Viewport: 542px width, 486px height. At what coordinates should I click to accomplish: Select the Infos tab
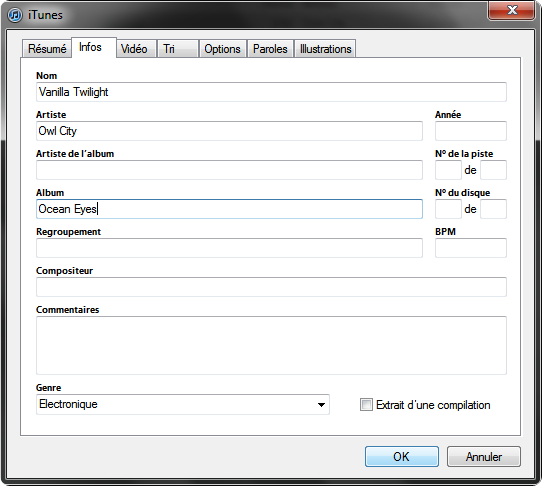[94, 47]
